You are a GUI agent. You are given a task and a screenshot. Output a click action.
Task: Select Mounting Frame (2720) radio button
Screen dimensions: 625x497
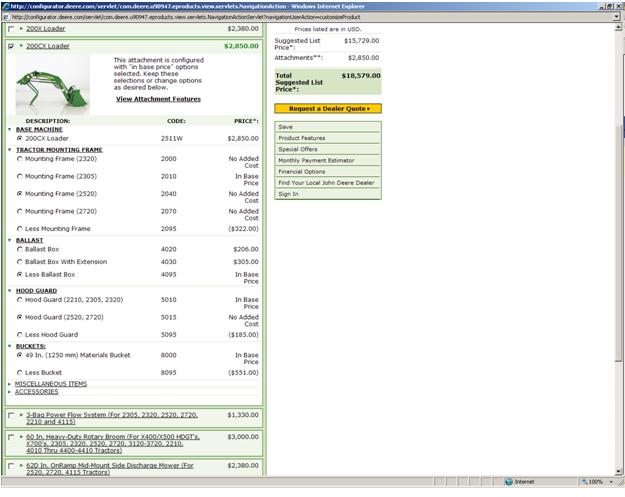click(x=20, y=212)
